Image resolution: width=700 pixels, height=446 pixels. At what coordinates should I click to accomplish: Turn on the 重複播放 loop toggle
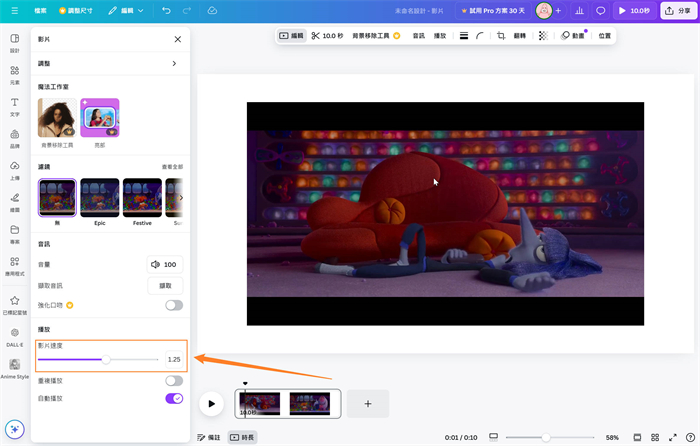click(x=174, y=381)
